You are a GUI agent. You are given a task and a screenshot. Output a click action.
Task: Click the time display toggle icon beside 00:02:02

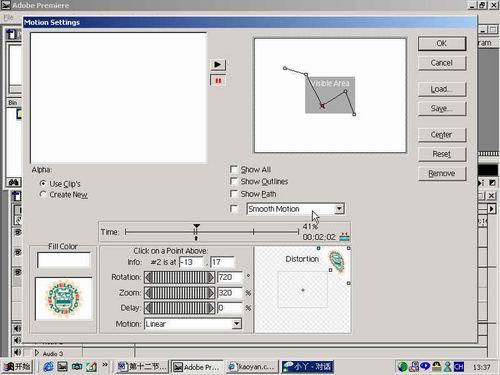[344, 236]
